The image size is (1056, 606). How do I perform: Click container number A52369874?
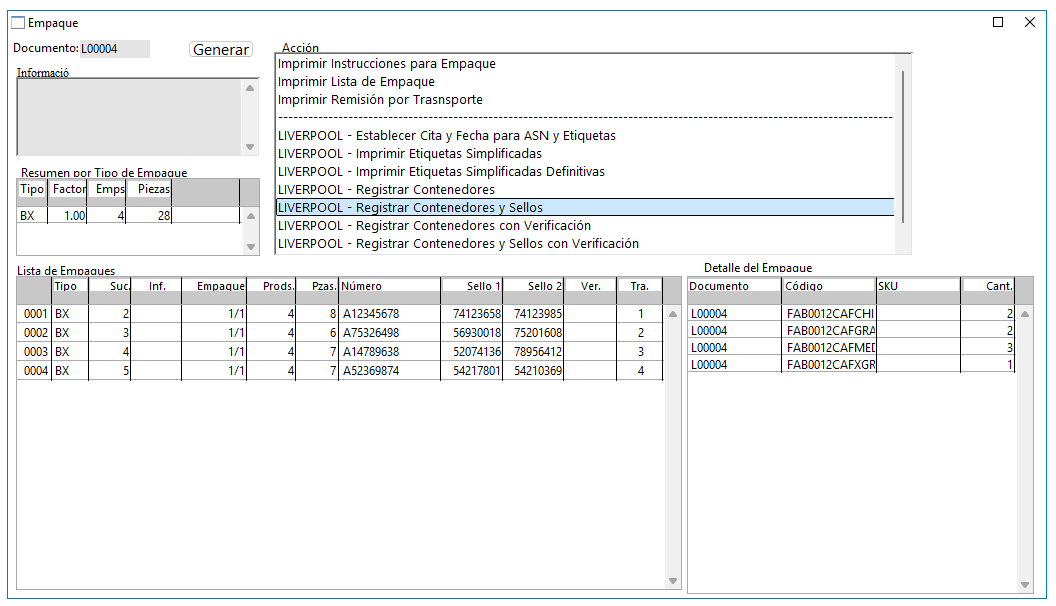[x=371, y=370]
